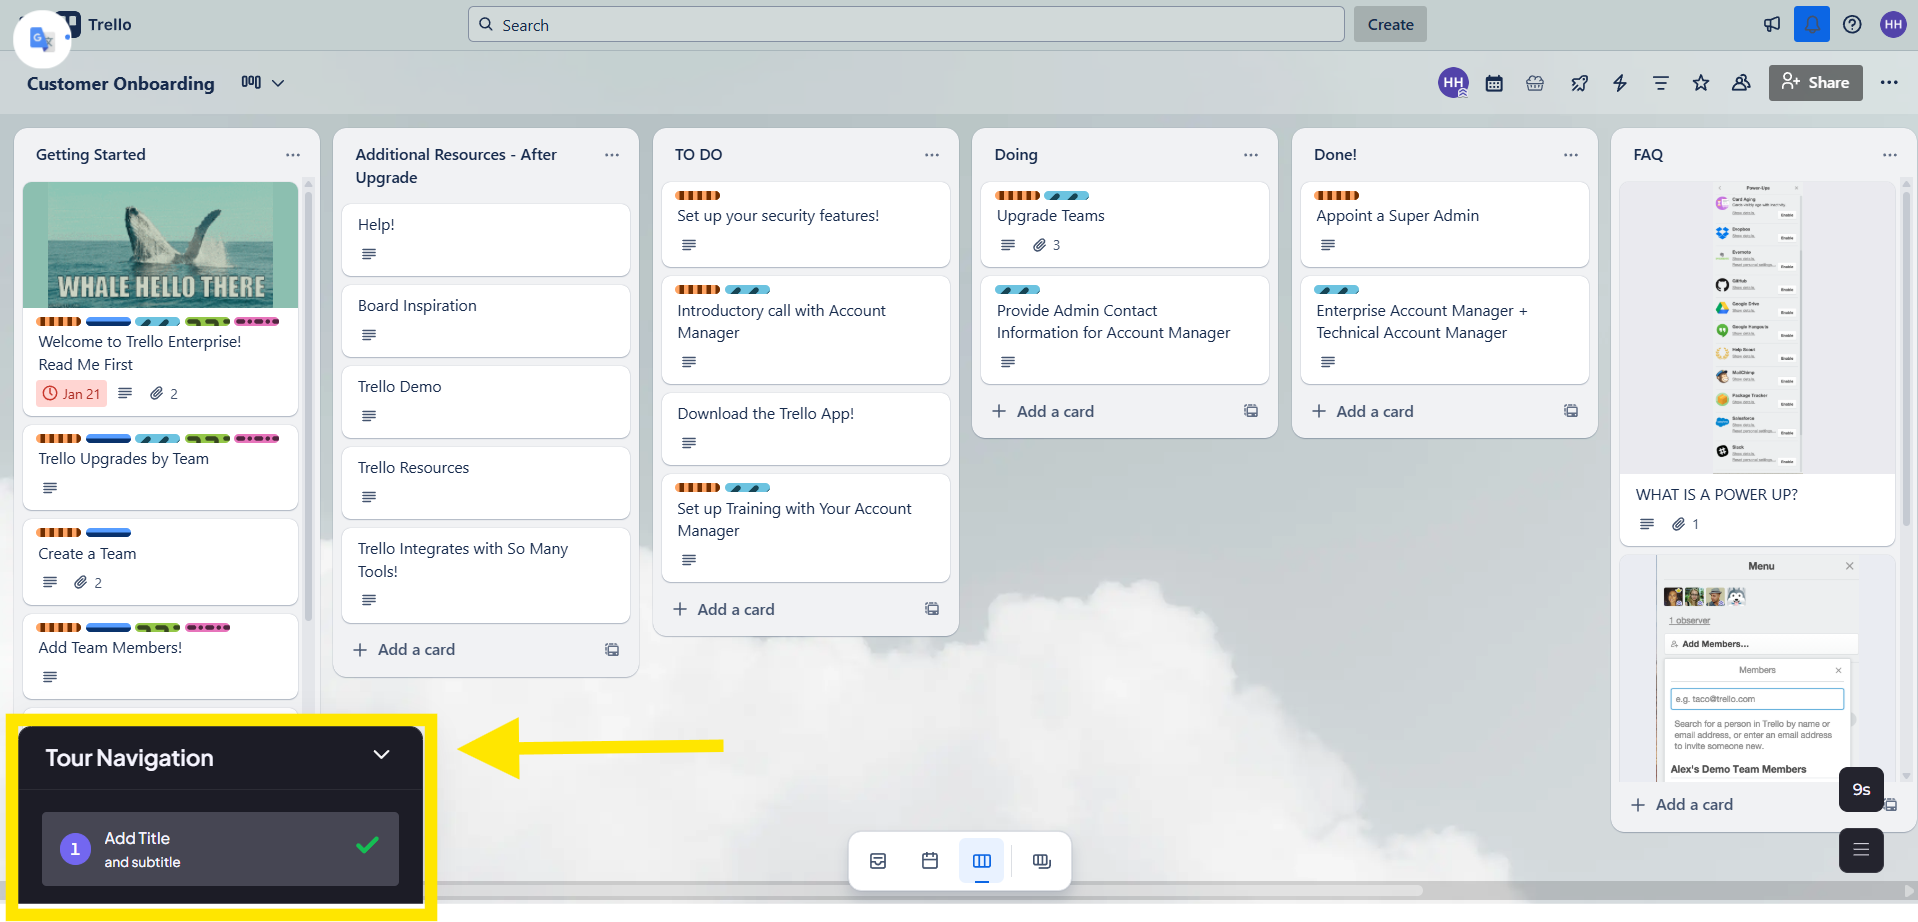Image resolution: width=1918 pixels, height=922 pixels.
Task: Click the translate extension icon
Action: click(42, 39)
